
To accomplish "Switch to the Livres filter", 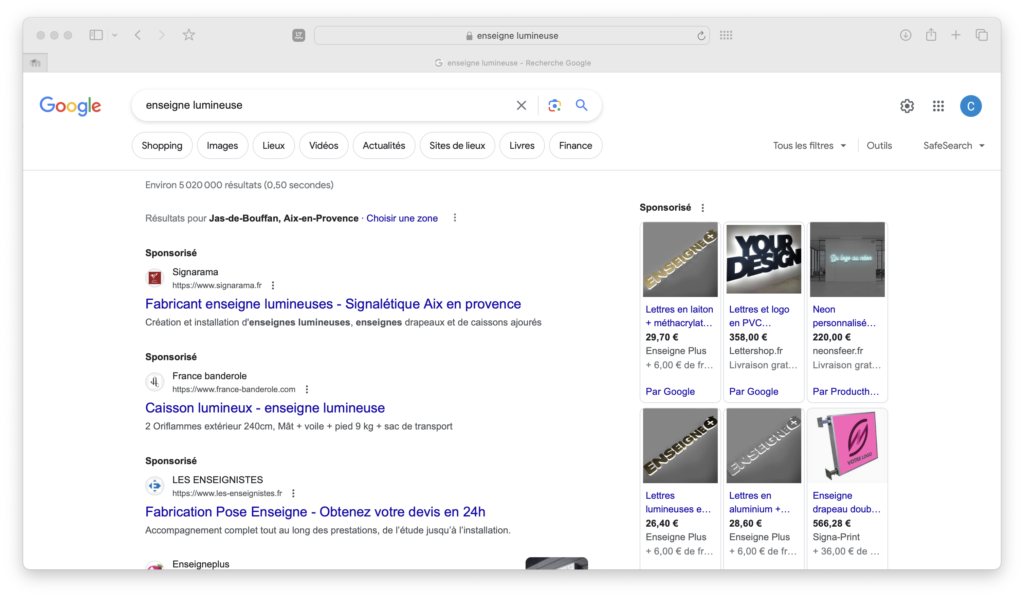I will click(x=522, y=146).
